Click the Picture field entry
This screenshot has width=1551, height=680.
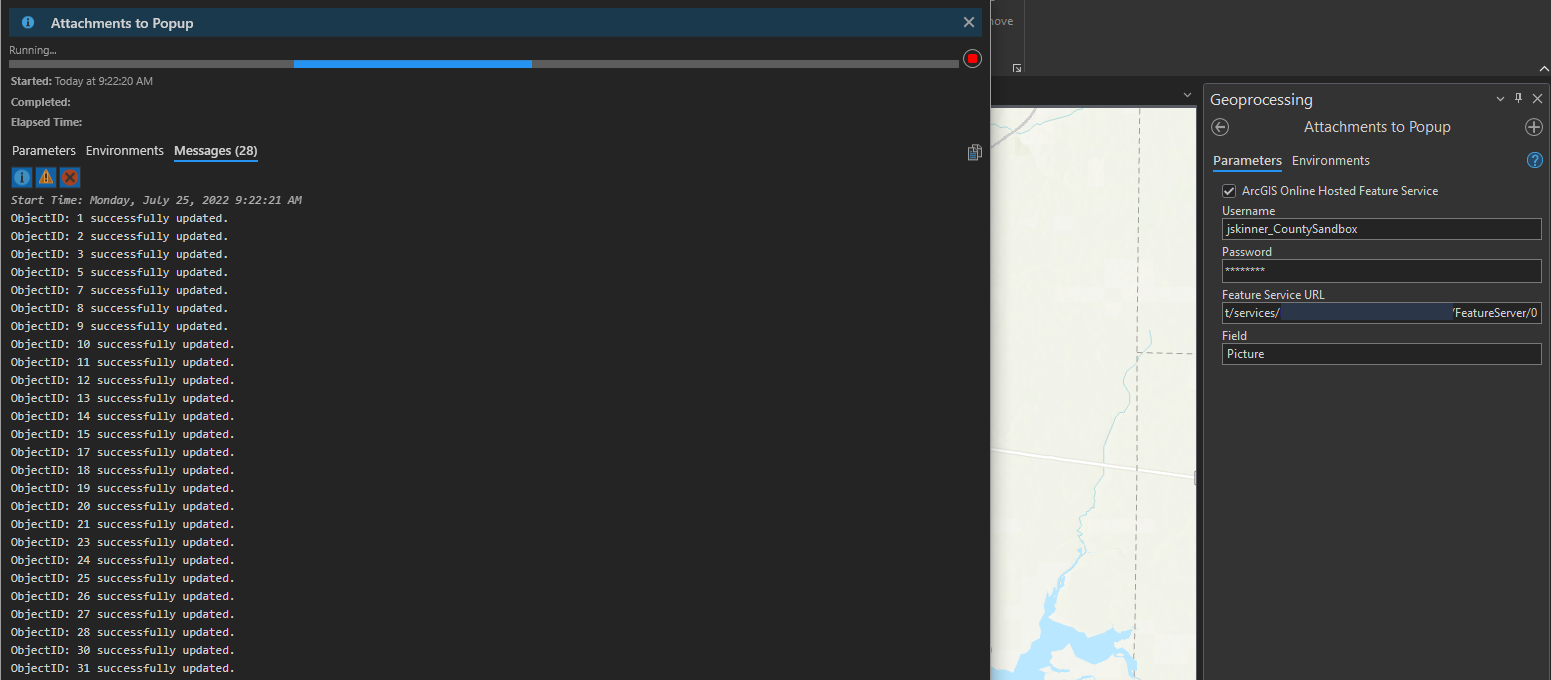[1381, 353]
